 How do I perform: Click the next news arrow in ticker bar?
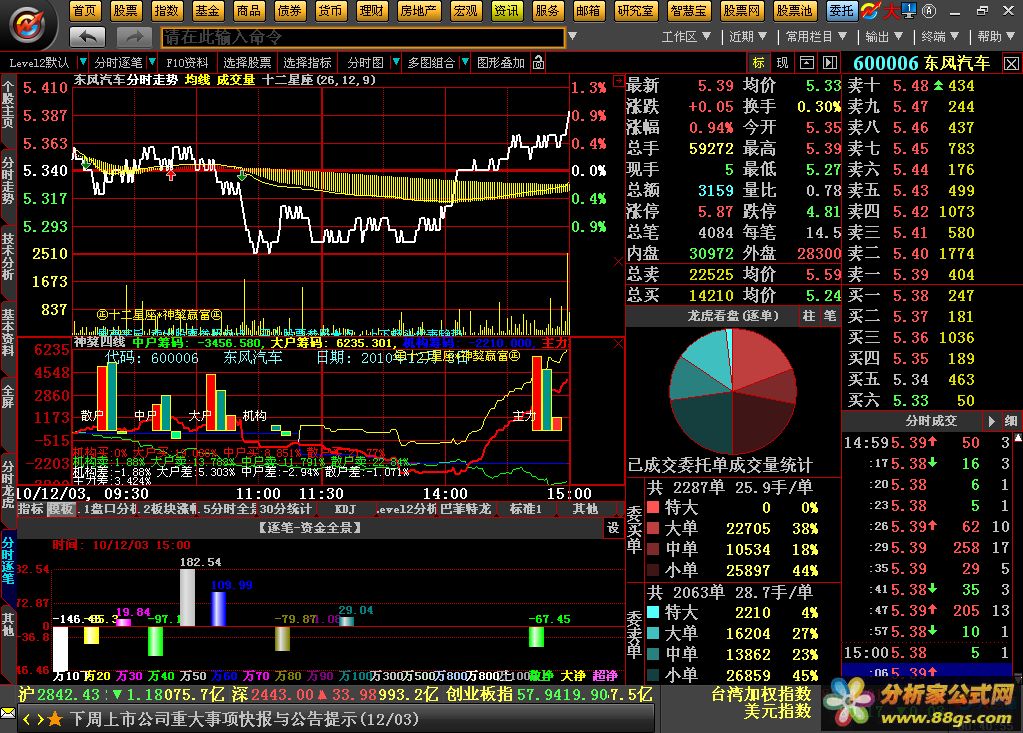40,719
